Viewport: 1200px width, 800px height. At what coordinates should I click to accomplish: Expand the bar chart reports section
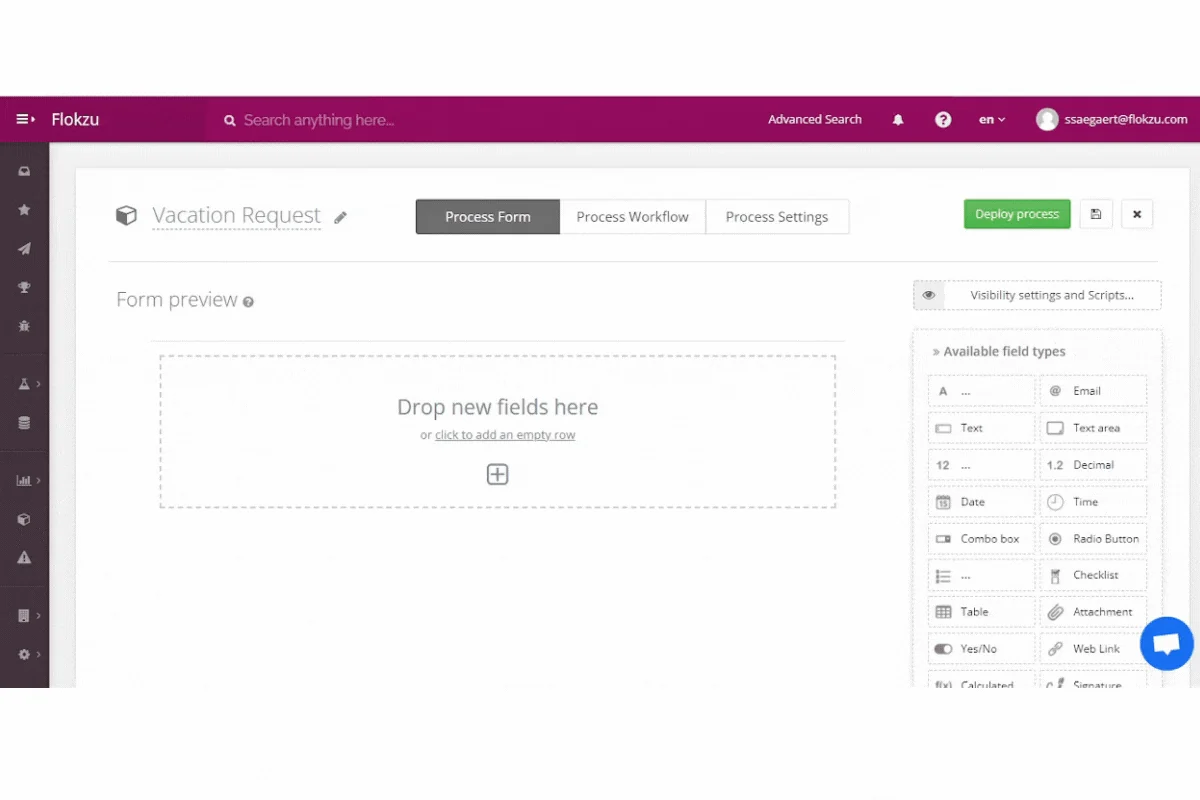click(x=28, y=481)
